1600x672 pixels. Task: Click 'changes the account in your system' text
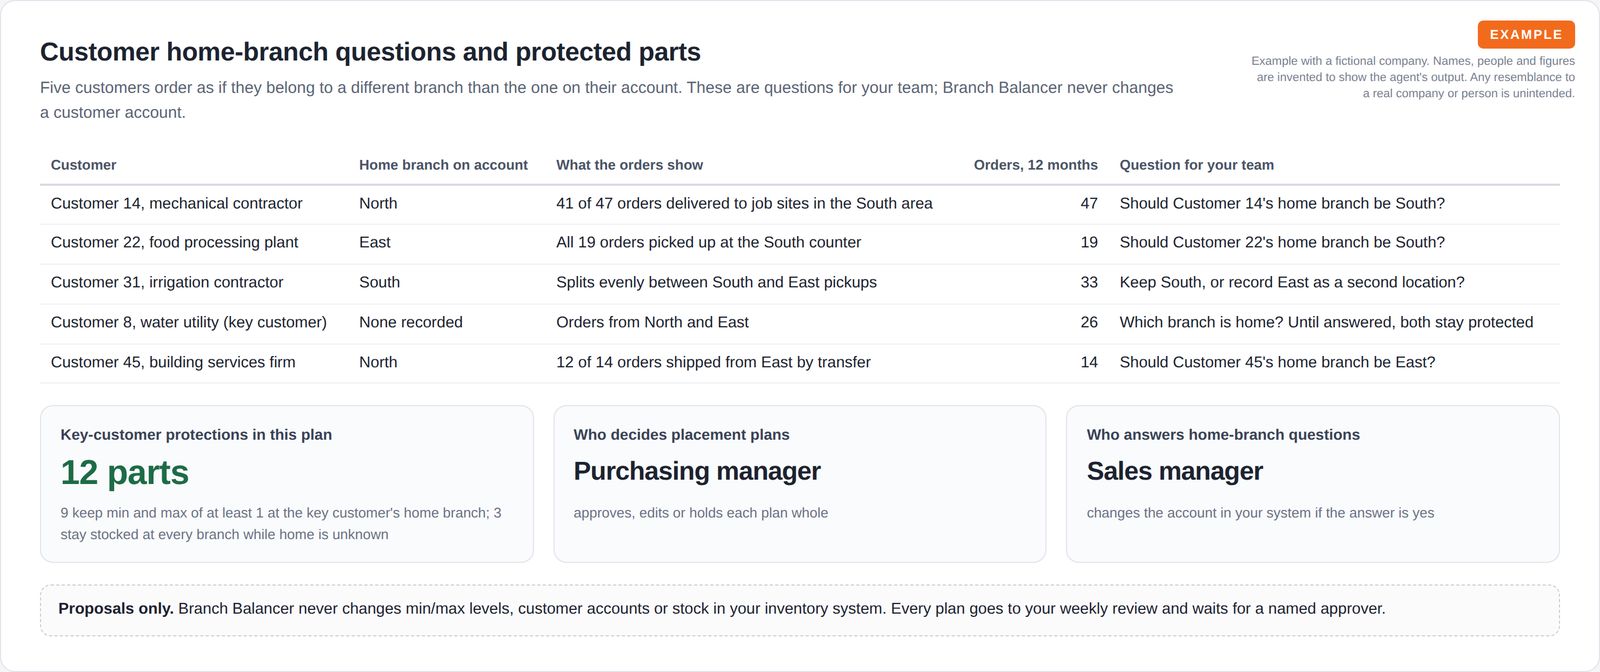pyautogui.click(x=1260, y=513)
